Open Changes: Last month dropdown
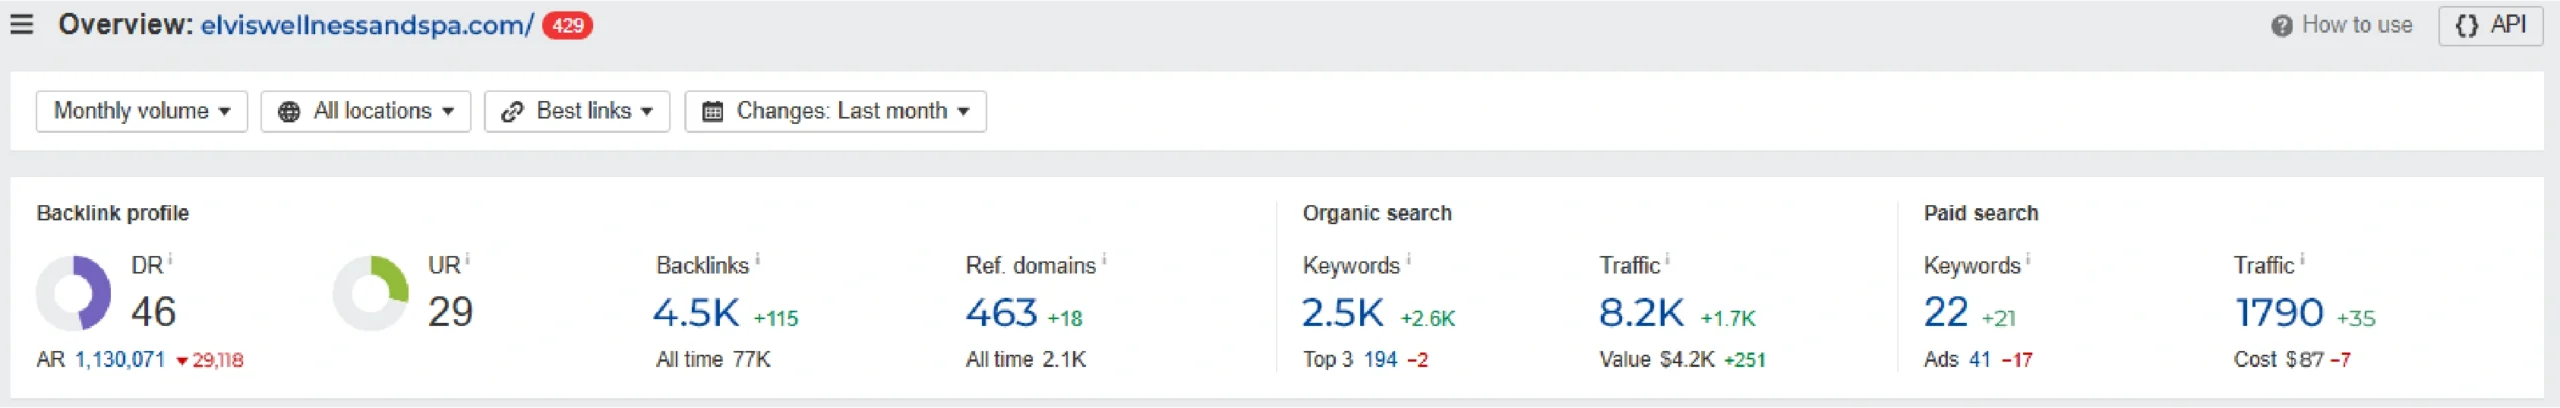2560x408 pixels. tap(835, 111)
